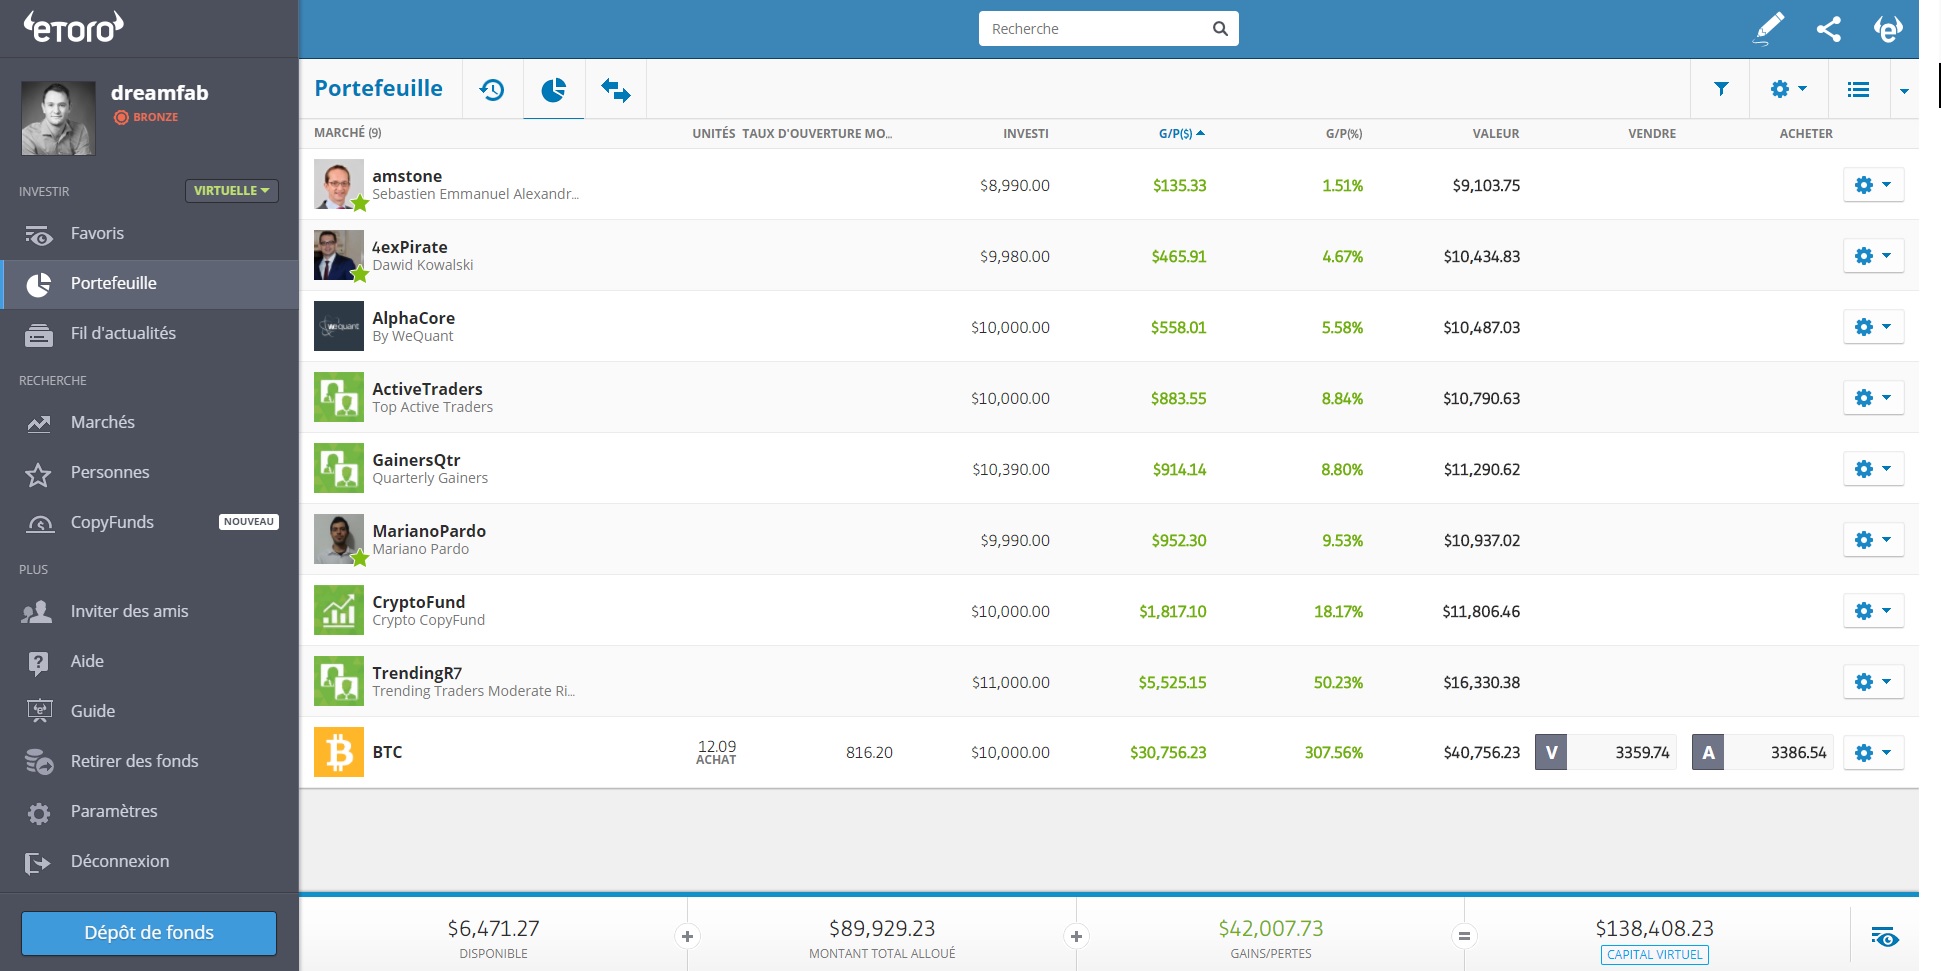Screen dimensions: 1941x971
Task: Open the toolbar settings gear dropdown
Action: 1788,89
